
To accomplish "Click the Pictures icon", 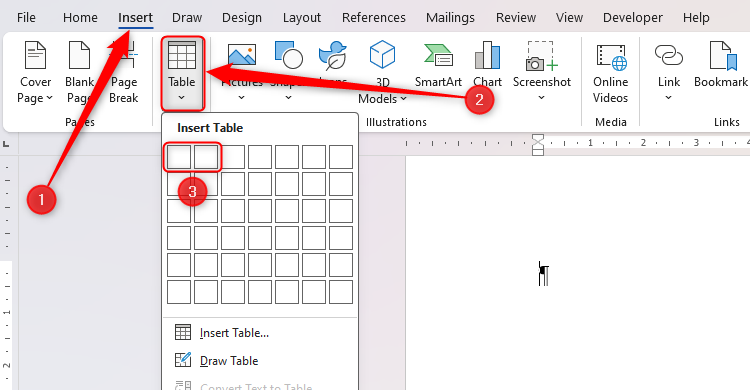I will [242, 55].
